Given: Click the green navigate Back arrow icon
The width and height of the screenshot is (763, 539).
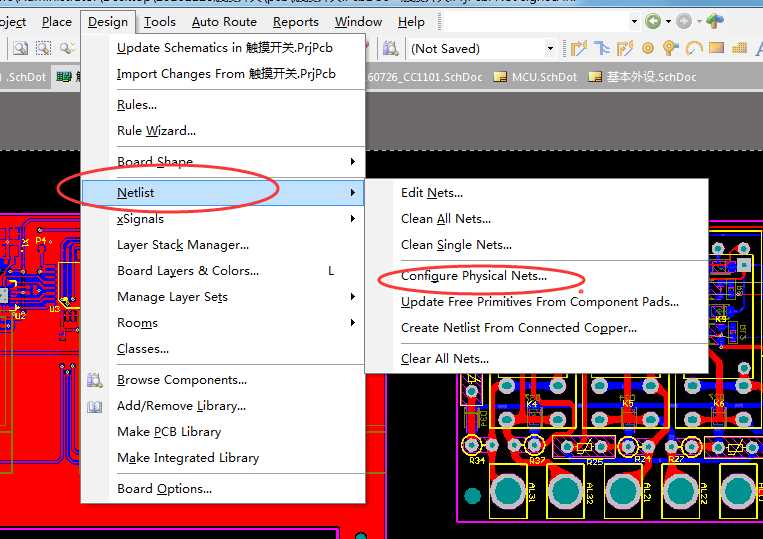Looking at the screenshot, I should coord(653,21).
